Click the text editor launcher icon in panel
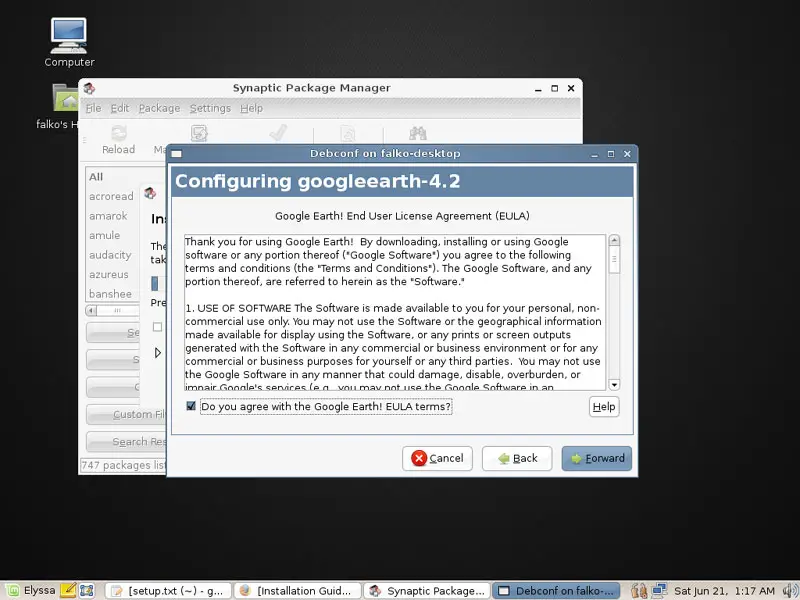The width and height of the screenshot is (800, 600). pyautogui.click(x=69, y=591)
